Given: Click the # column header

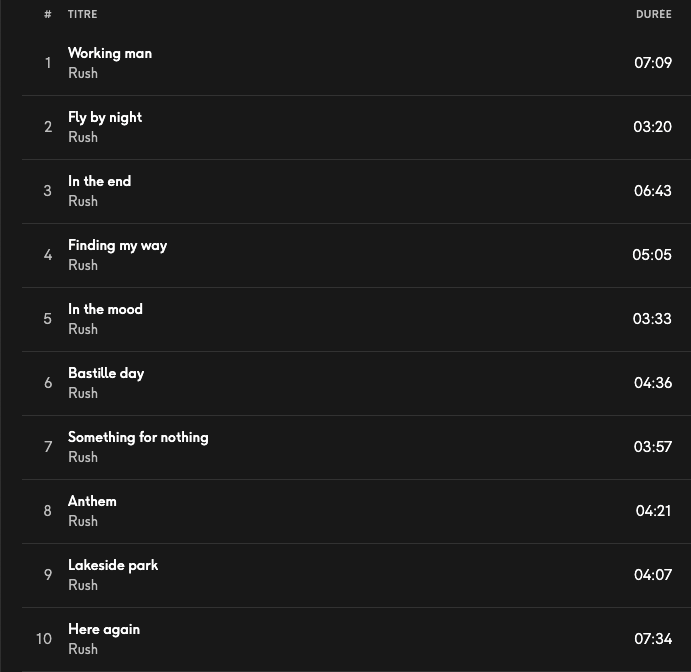Looking at the screenshot, I should pyautogui.click(x=47, y=14).
